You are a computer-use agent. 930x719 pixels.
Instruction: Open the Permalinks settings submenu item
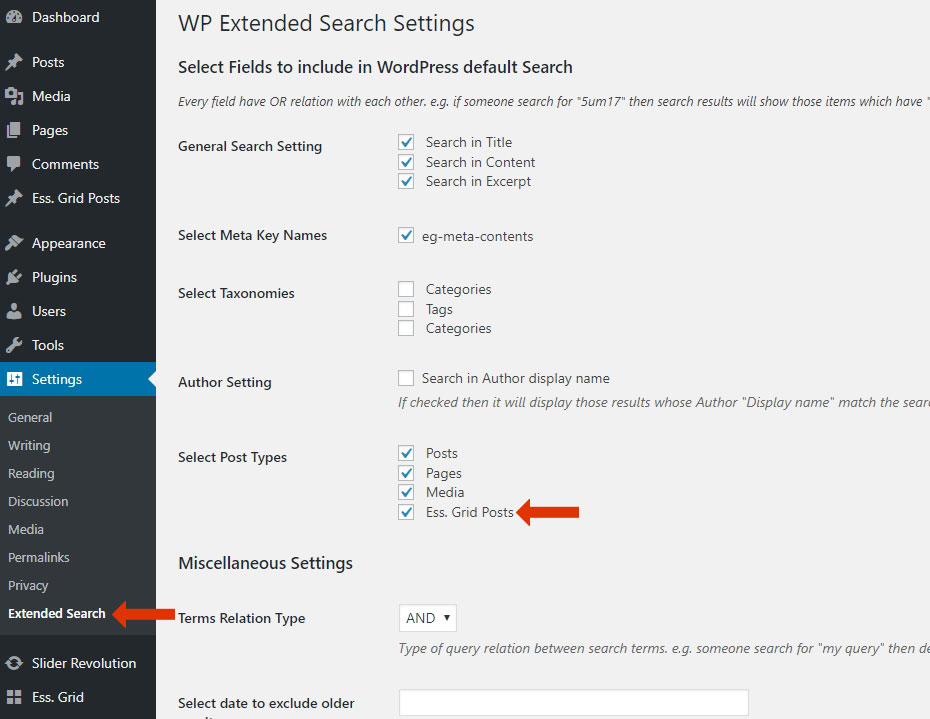click(39, 558)
